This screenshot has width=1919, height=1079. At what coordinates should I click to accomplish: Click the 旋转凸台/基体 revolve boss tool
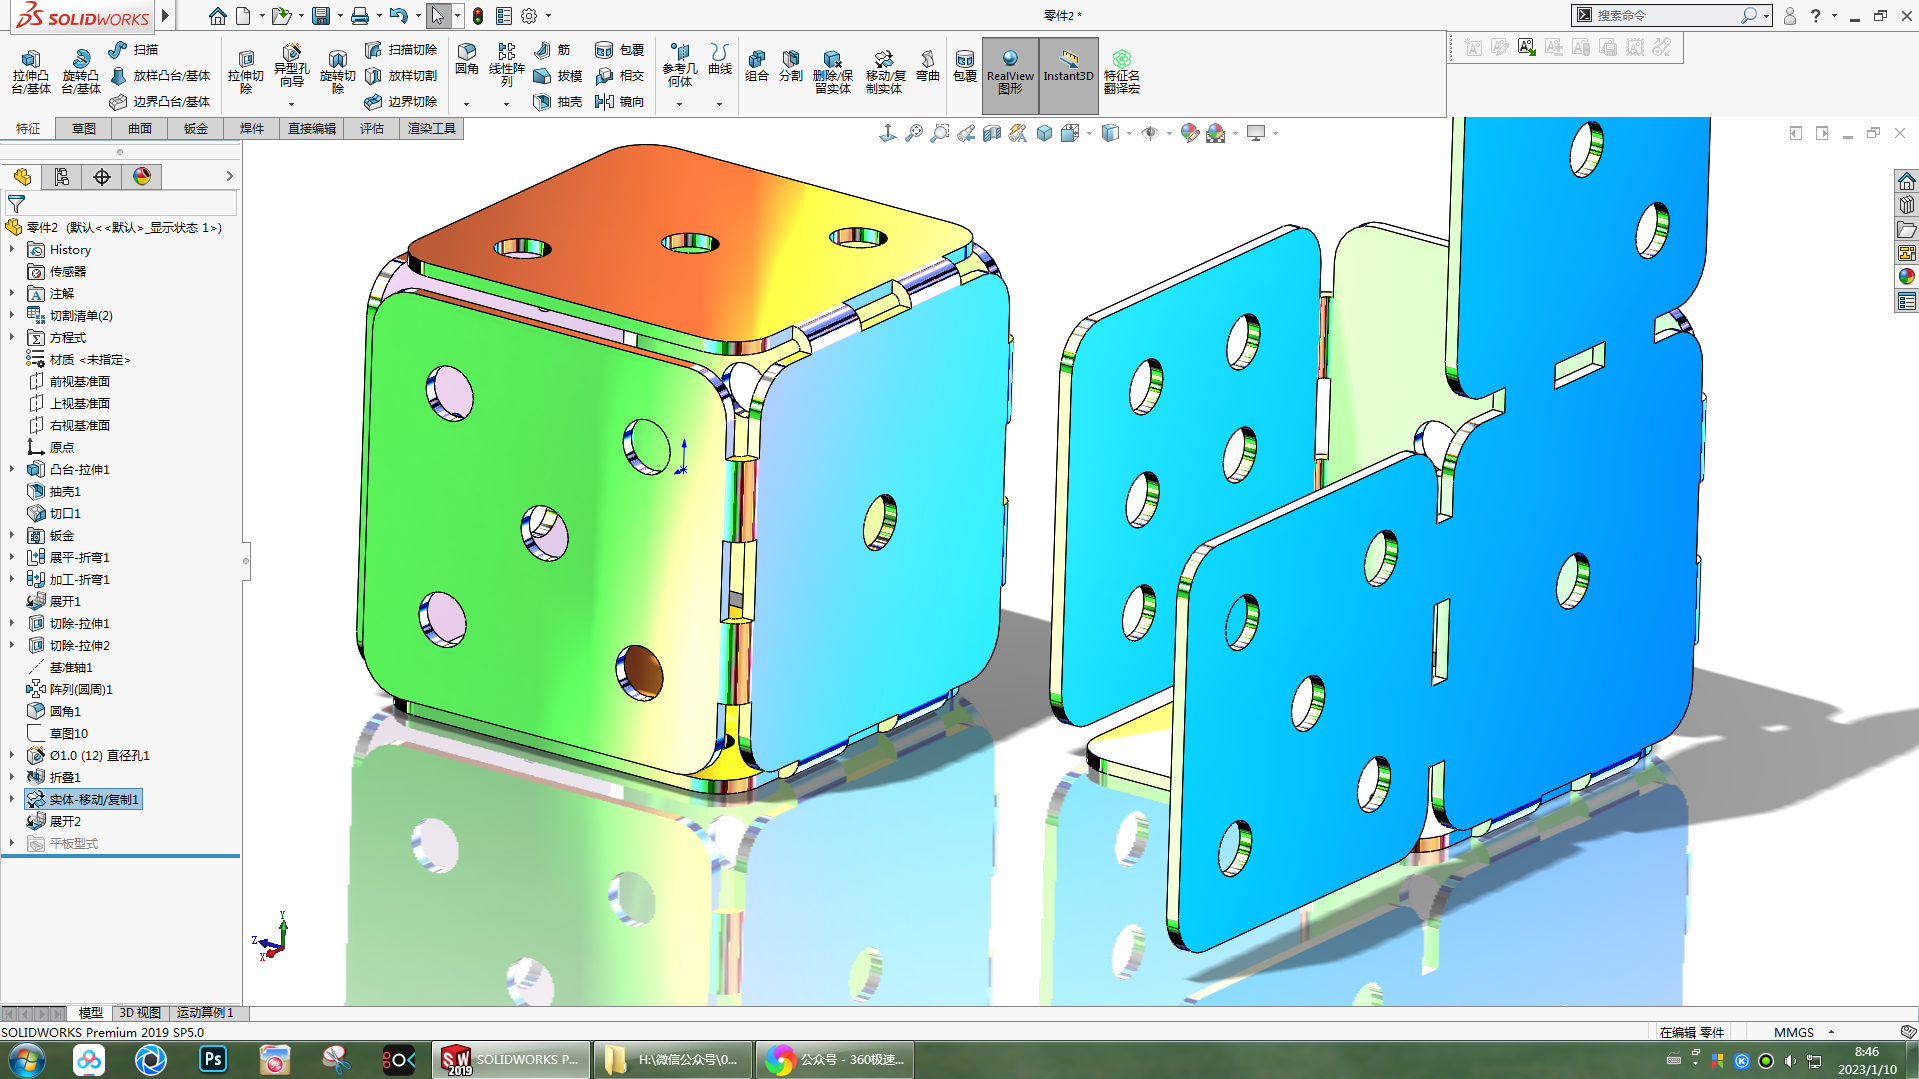(81, 72)
